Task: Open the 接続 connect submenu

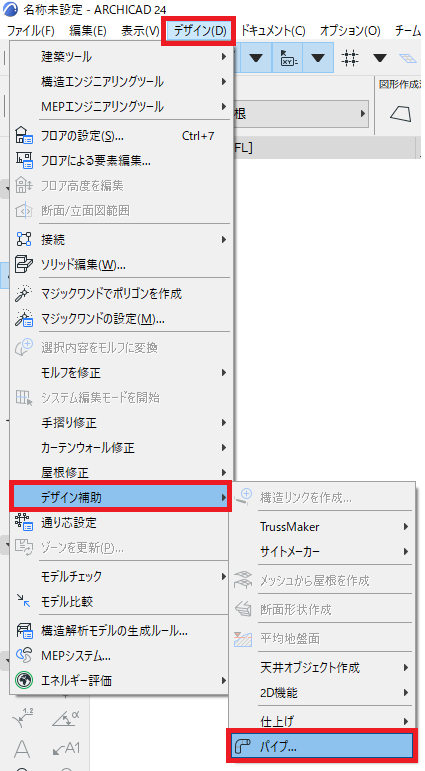Action: [120, 240]
